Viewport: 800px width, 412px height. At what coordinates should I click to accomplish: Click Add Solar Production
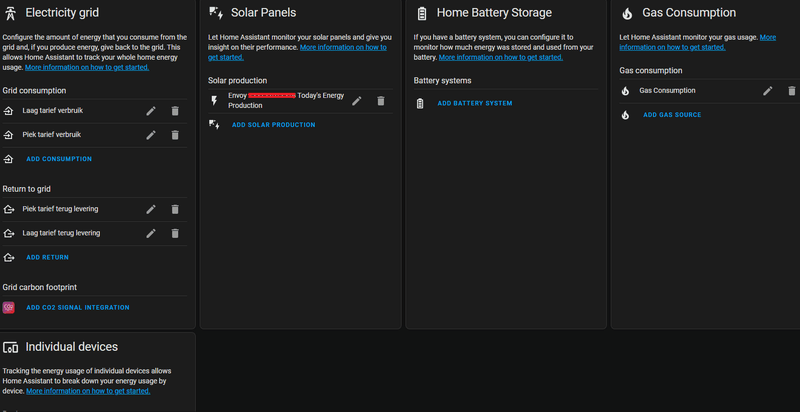(x=273, y=125)
